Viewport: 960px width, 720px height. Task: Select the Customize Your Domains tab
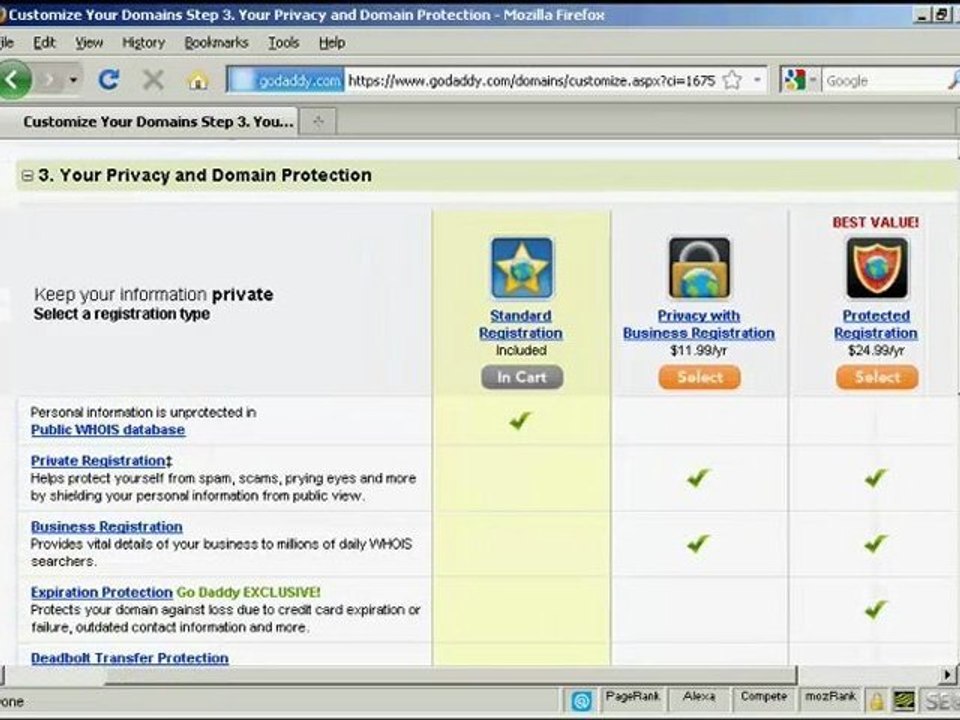click(158, 121)
